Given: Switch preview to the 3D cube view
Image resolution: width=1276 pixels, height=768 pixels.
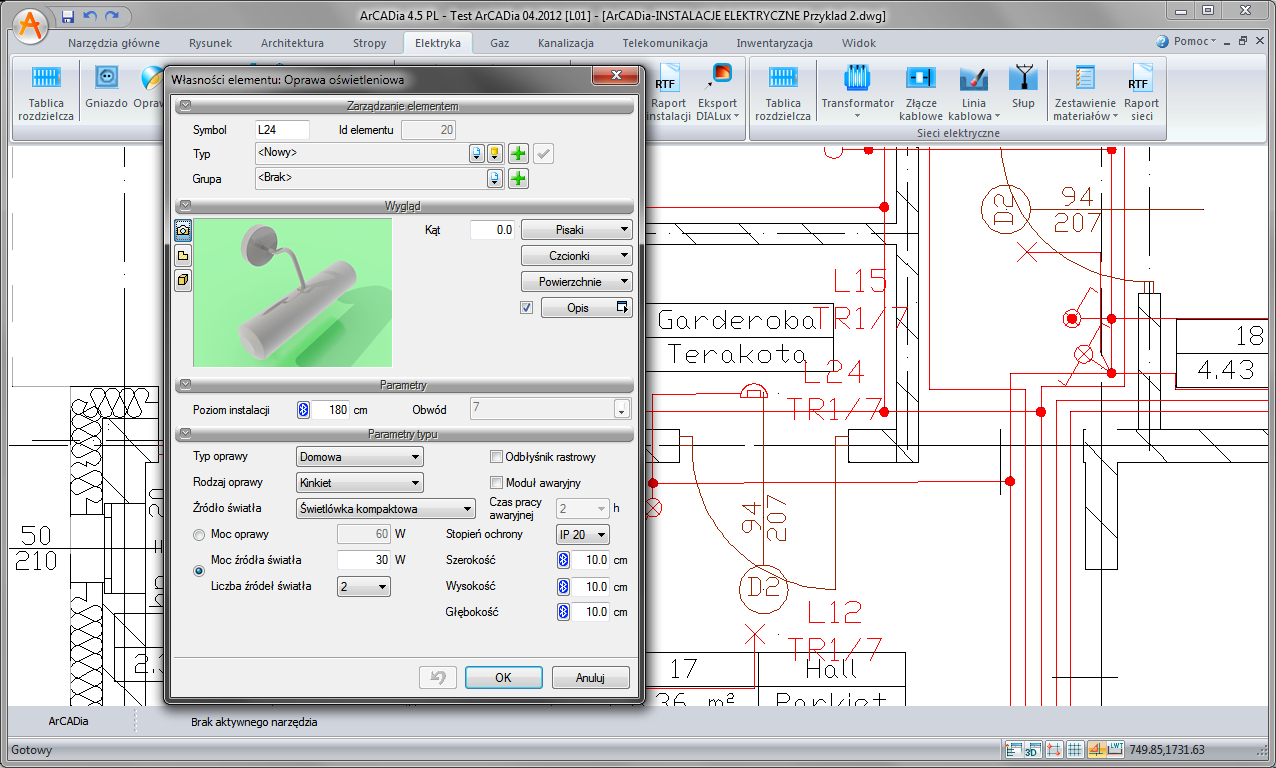Looking at the screenshot, I should point(183,280).
